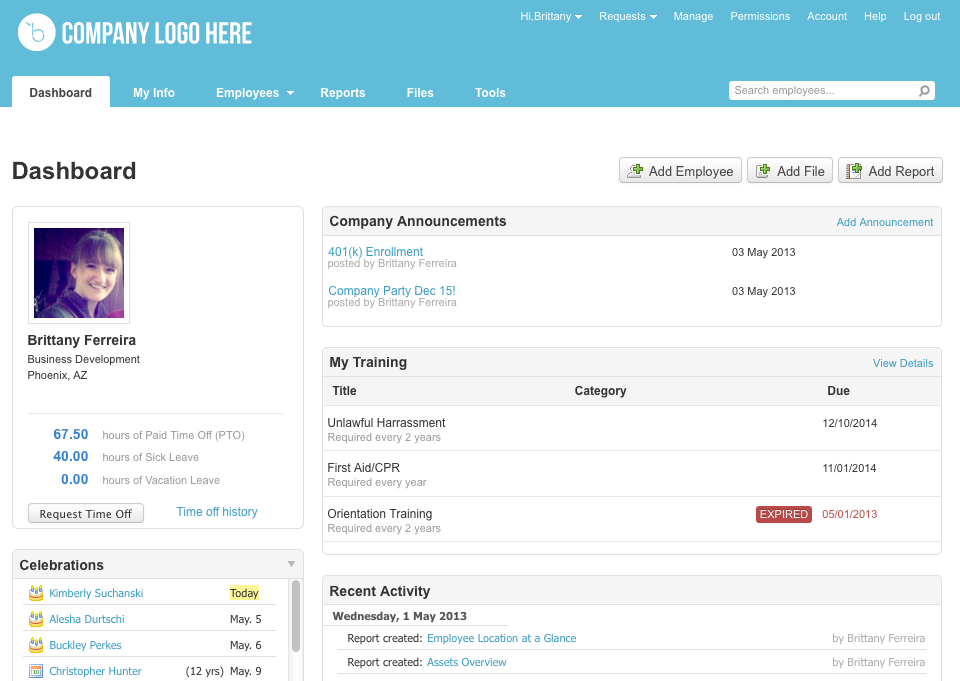Click the Celebrations list scrollbar
960x681 pixels.
coord(296,615)
